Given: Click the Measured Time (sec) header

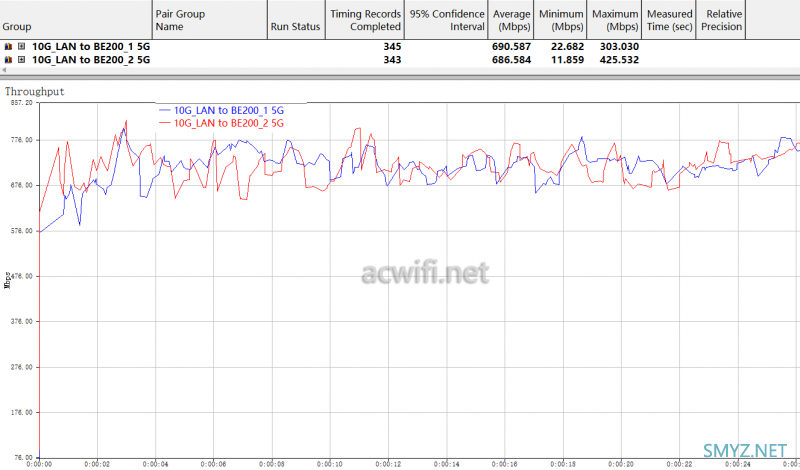Looking at the screenshot, I should [x=669, y=20].
